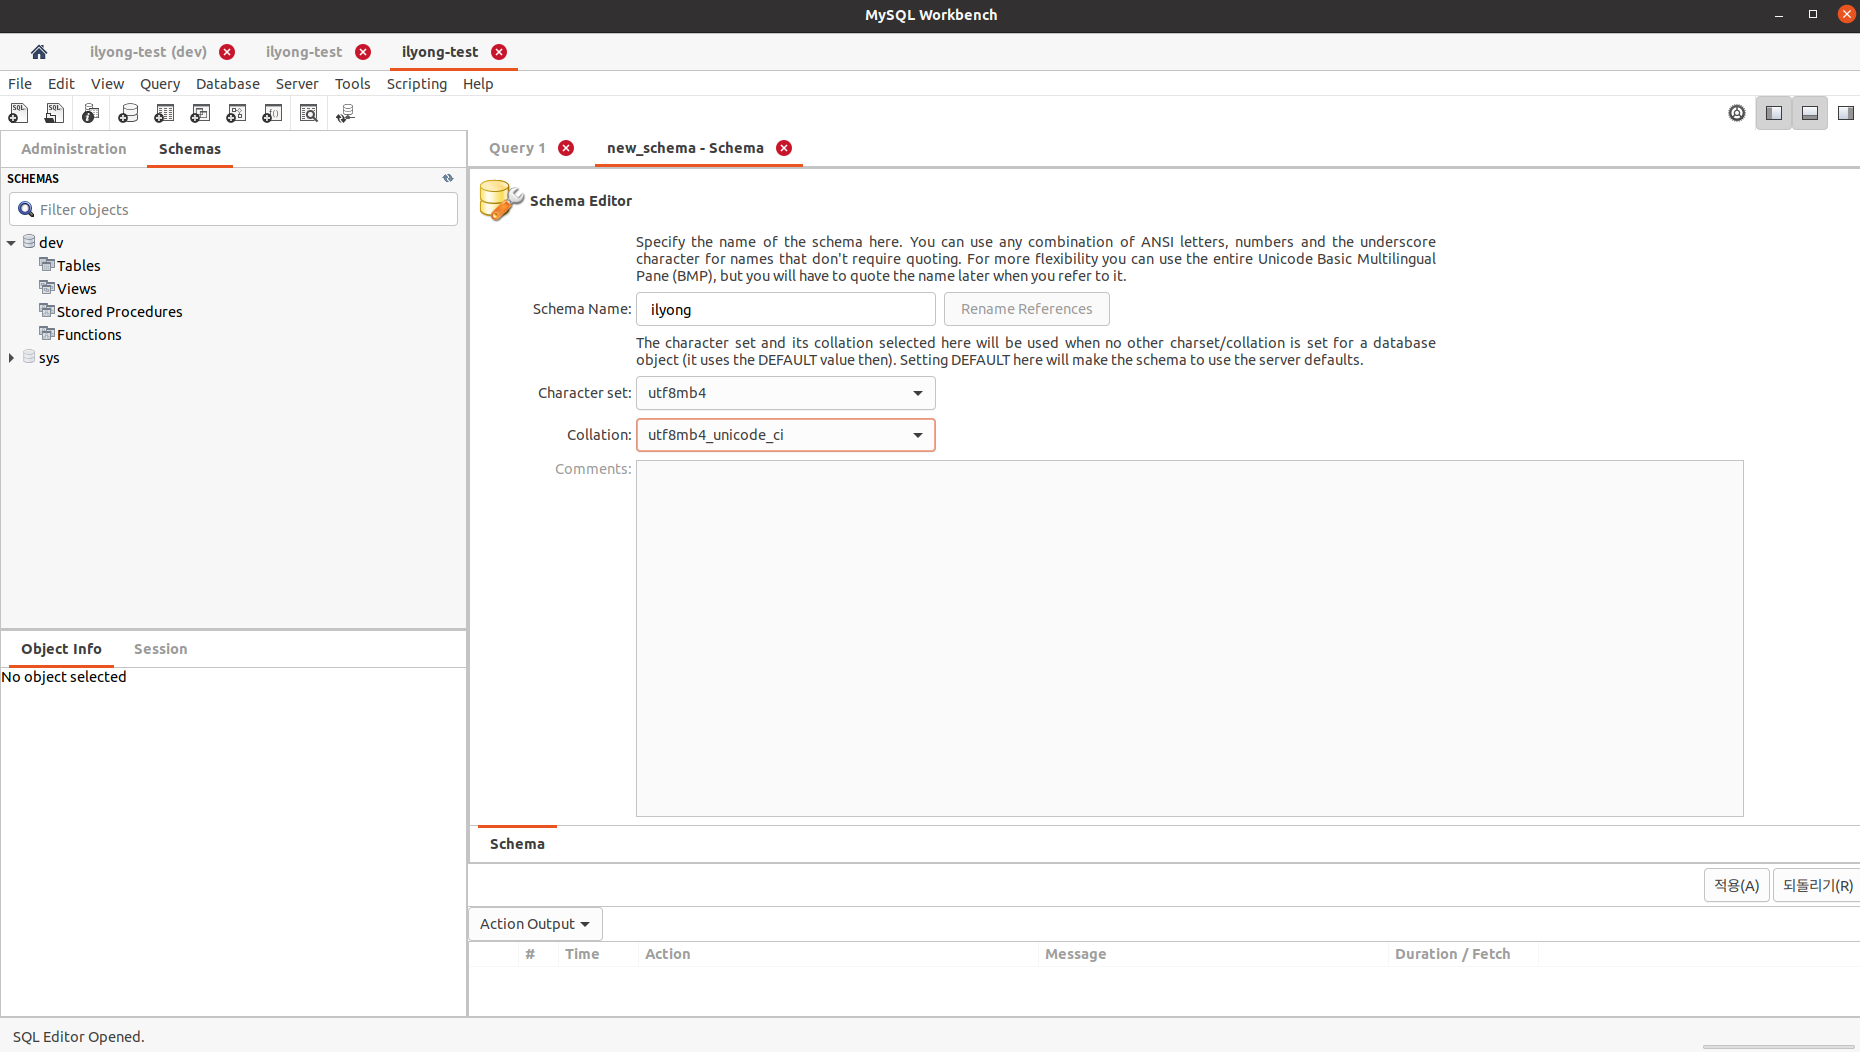Viewport: 1860px width, 1052px height.
Task: Open the Edit menu
Action: [61, 84]
